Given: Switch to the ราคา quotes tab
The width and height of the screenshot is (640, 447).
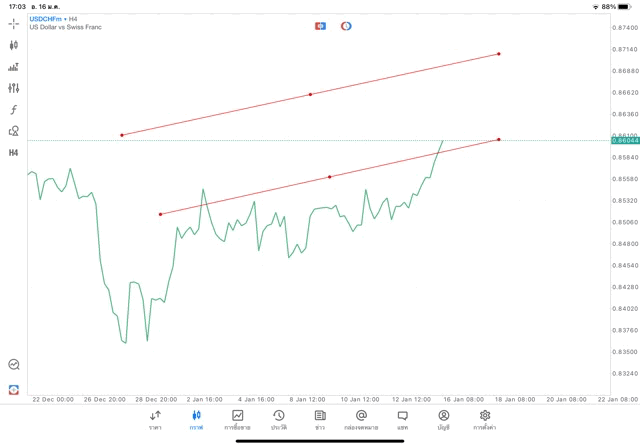Looking at the screenshot, I should [155, 420].
